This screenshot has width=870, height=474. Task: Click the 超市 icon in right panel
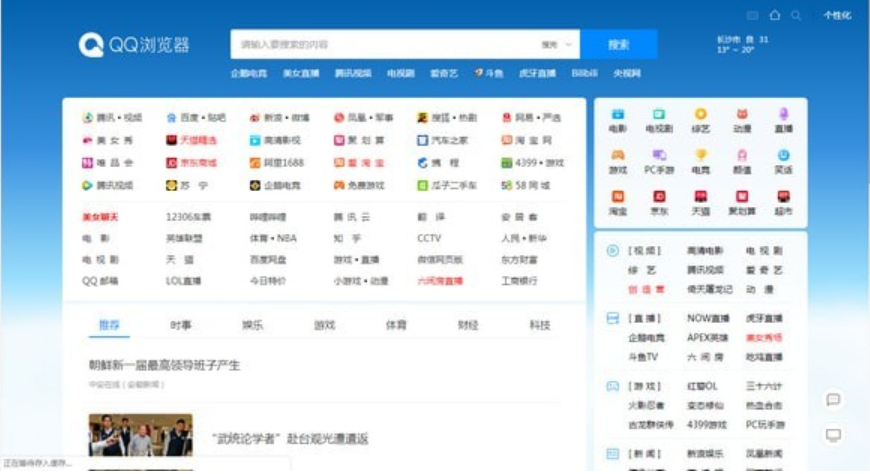783,196
